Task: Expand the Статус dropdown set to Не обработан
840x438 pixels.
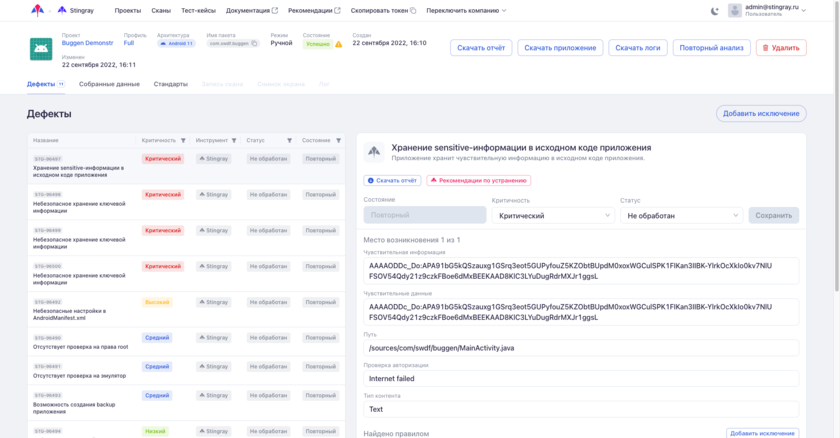Action: pyautogui.click(x=681, y=215)
